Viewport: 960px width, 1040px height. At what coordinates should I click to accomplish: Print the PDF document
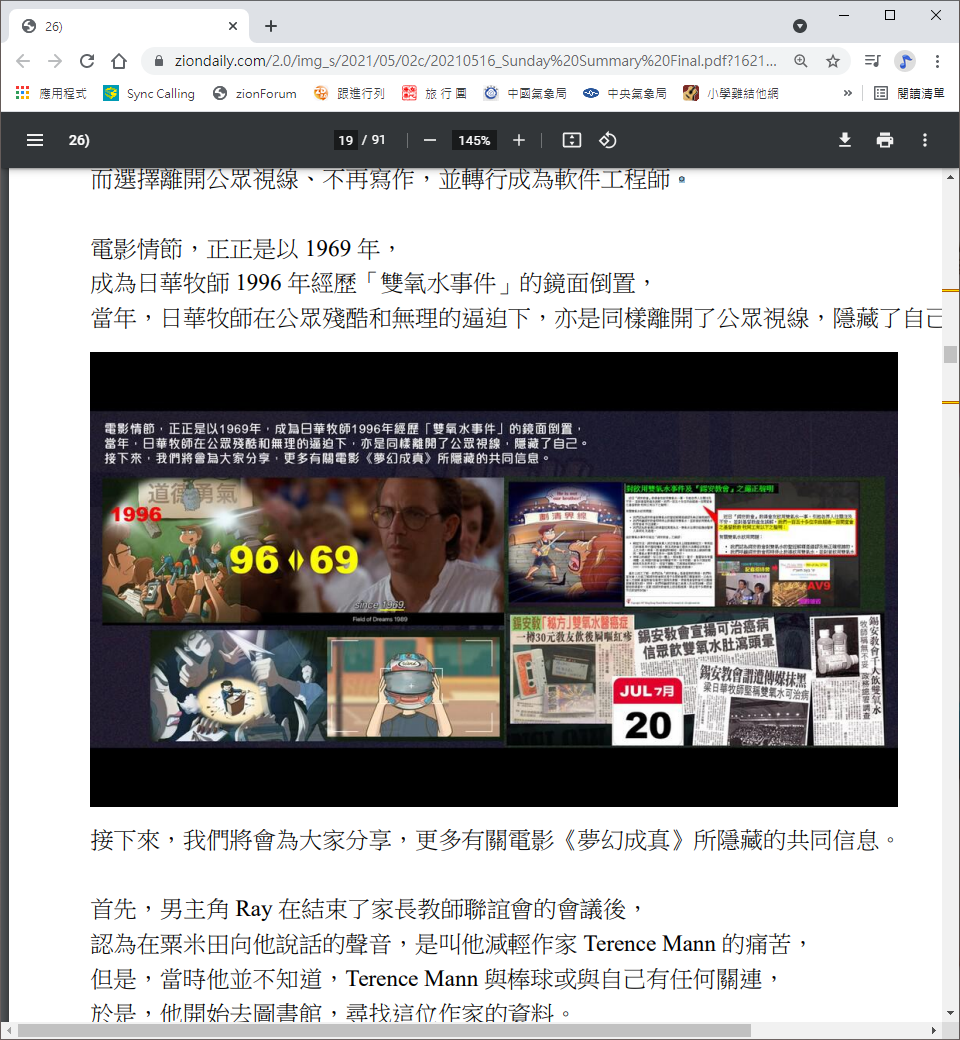pyautogui.click(x=884, y=140)
